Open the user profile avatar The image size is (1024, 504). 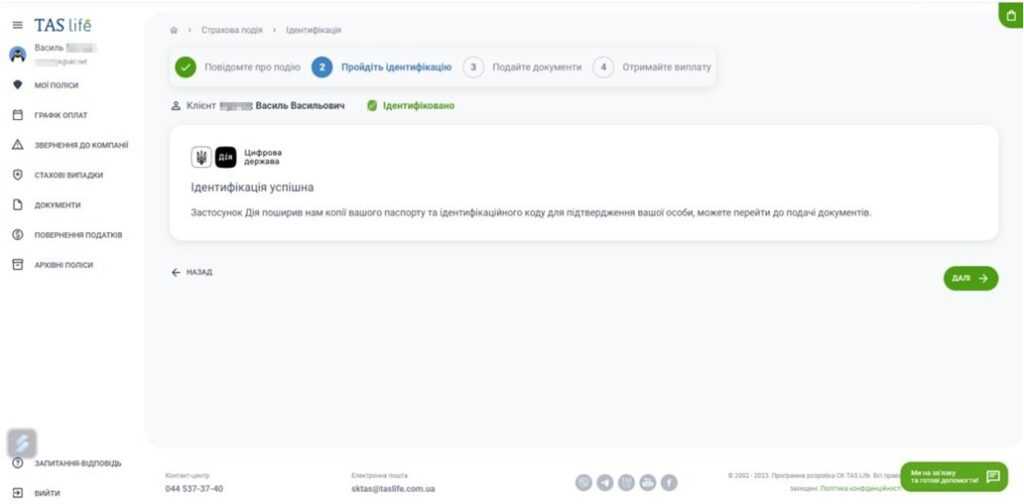pyautogui.click(x=18, y=54)
